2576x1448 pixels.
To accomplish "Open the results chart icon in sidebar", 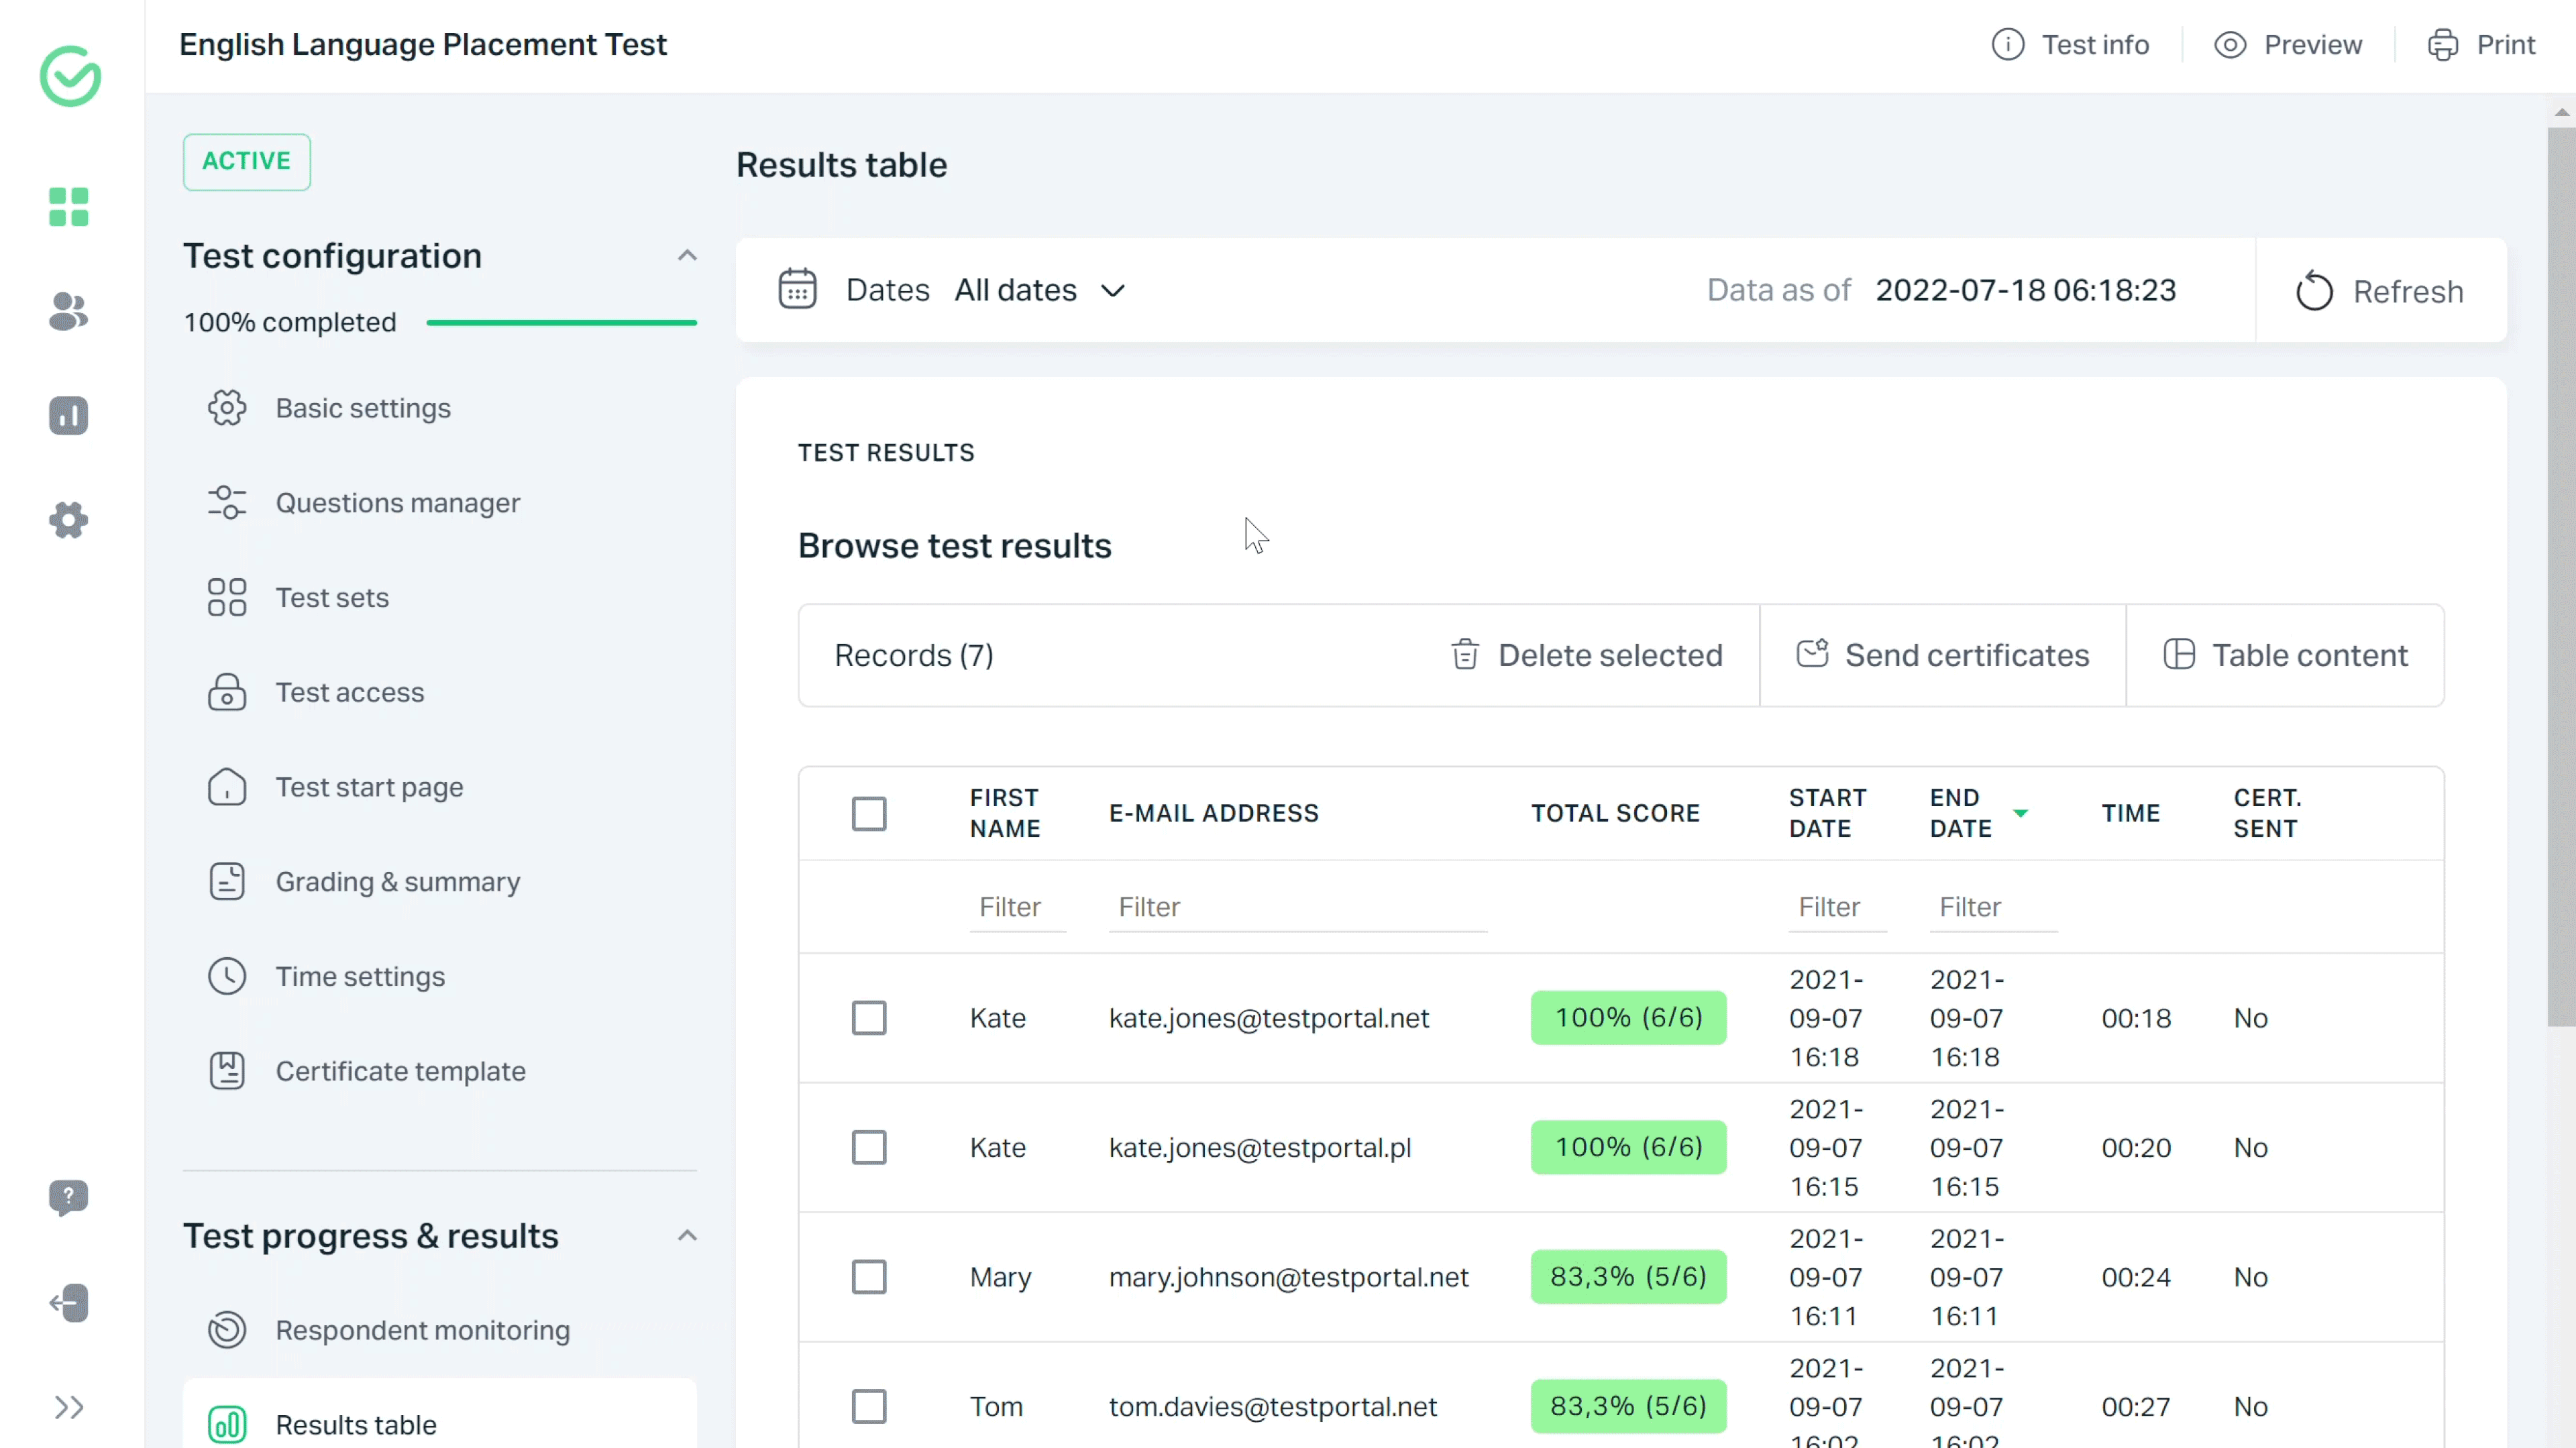I will click(68, 416).
